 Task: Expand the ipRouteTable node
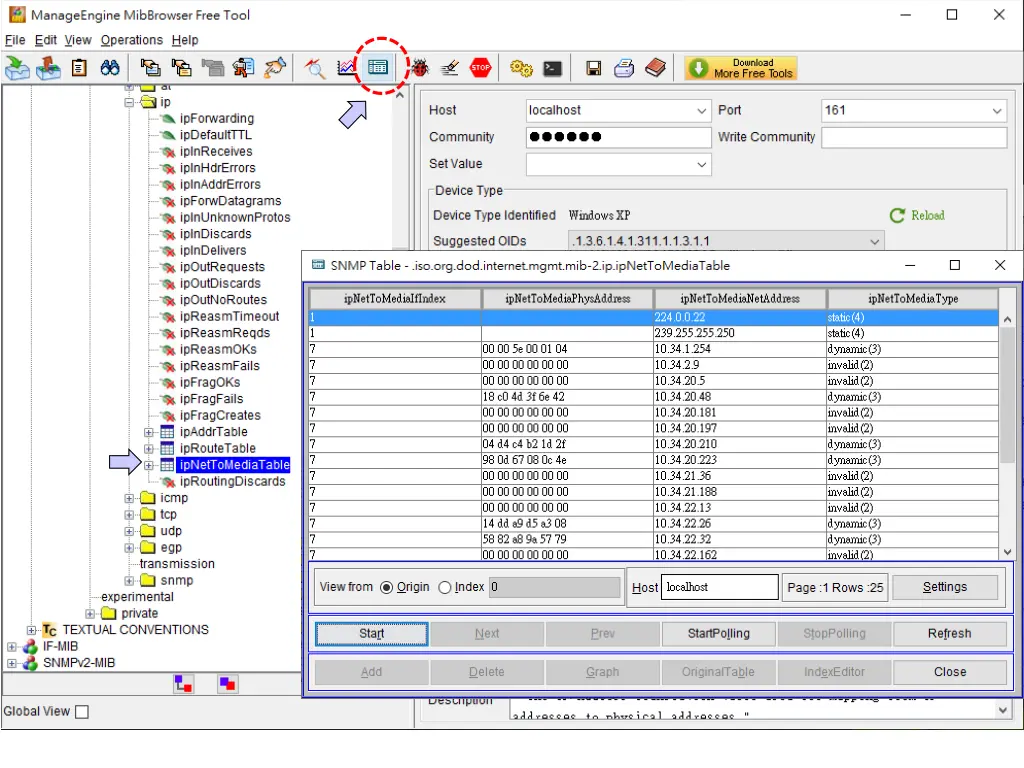(x=149, y=449)
